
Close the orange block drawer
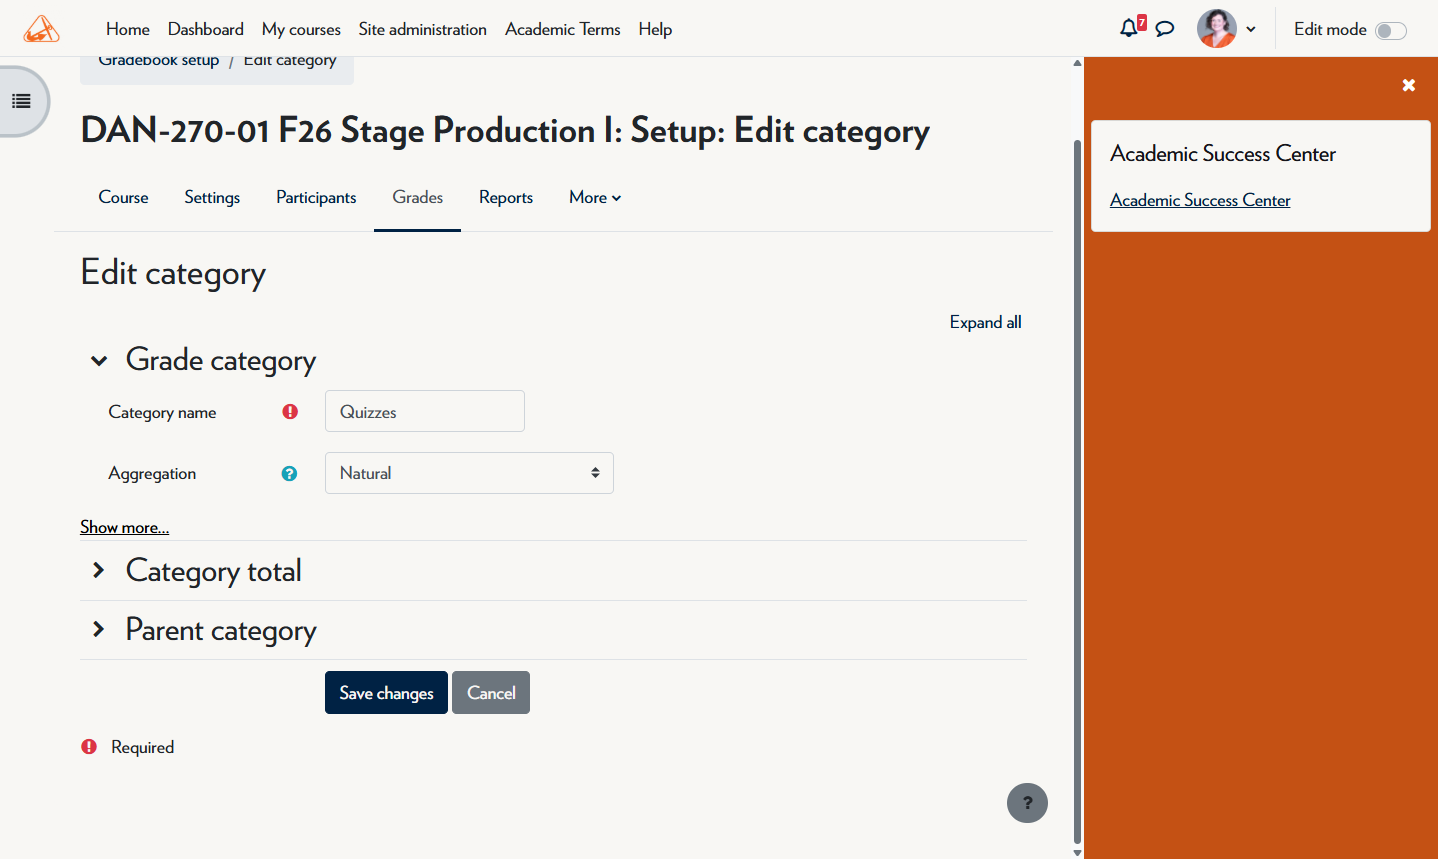1409,85
